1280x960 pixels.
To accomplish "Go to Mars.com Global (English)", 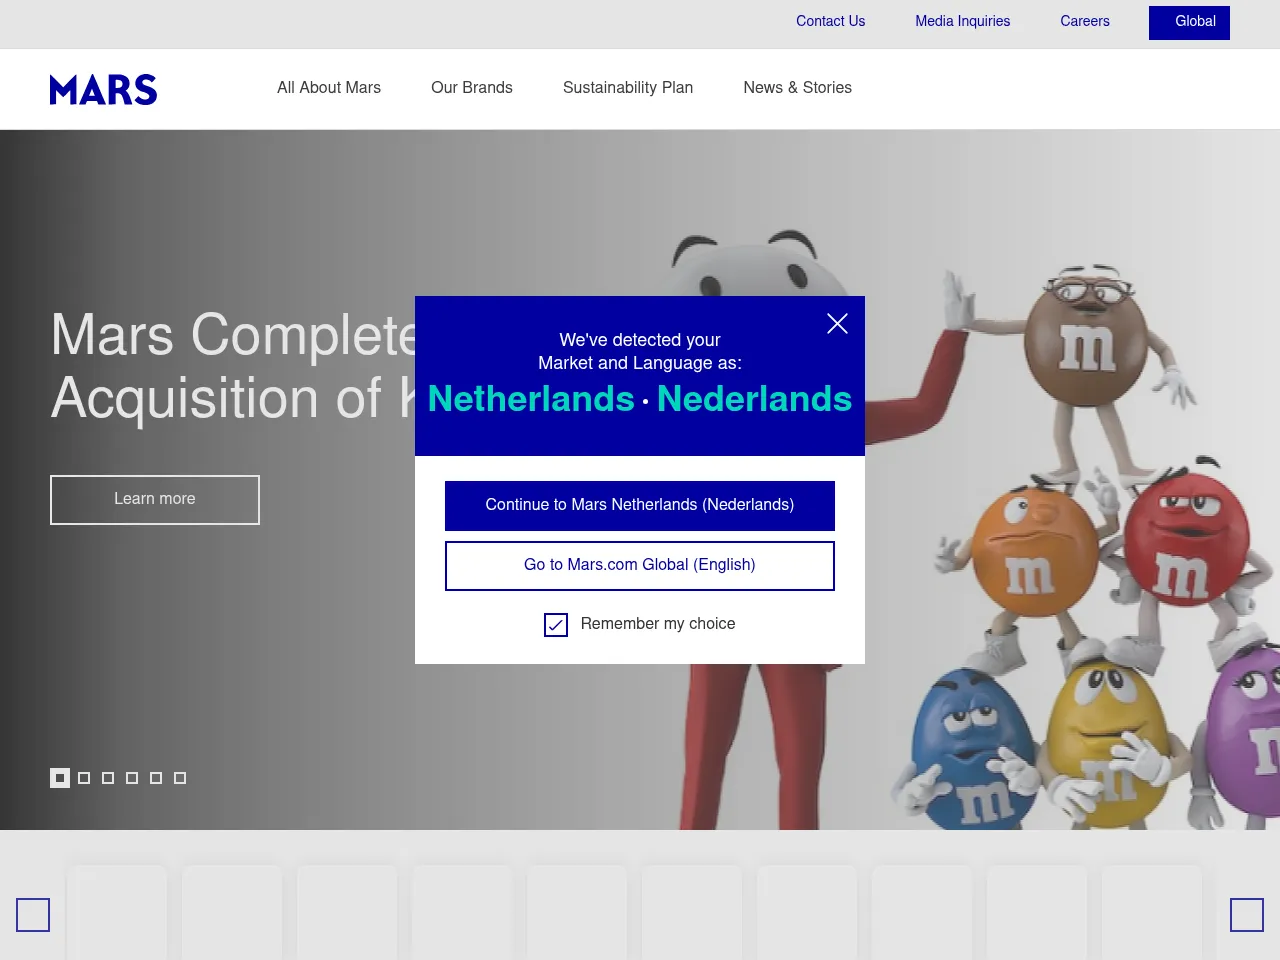I will 639,565.
